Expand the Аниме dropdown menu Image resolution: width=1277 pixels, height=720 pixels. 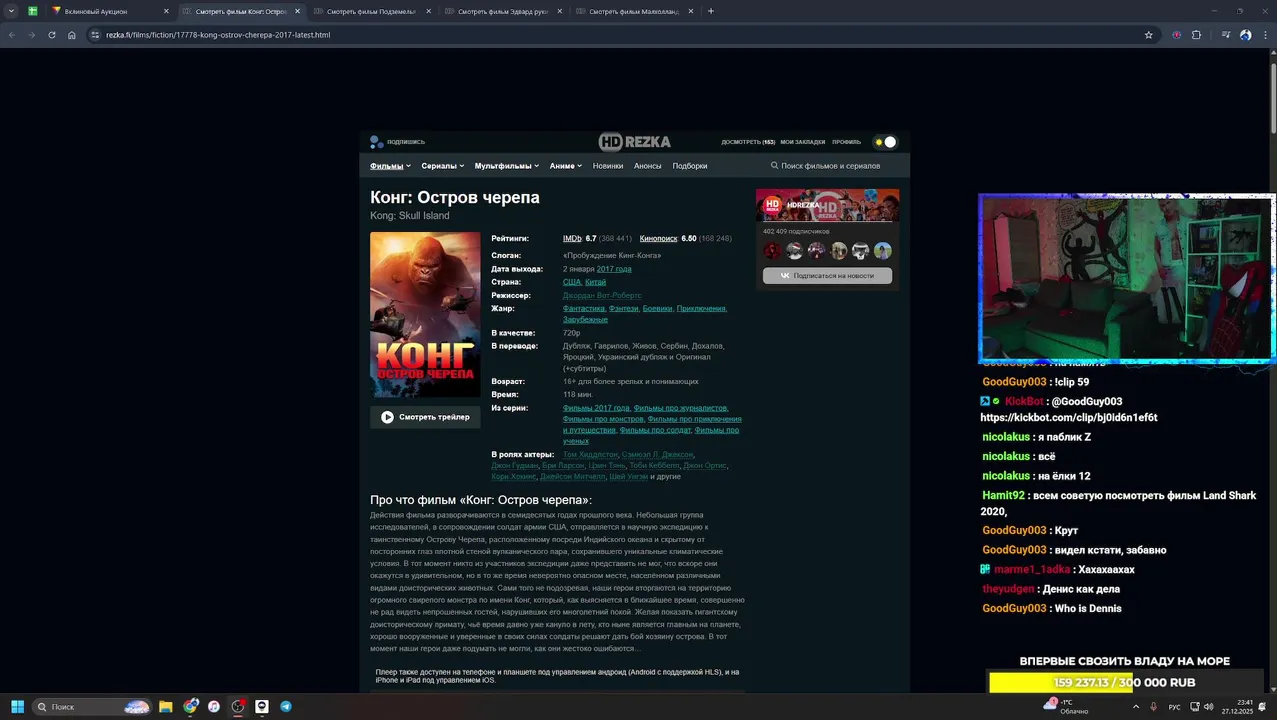click(x=565, y=166)
